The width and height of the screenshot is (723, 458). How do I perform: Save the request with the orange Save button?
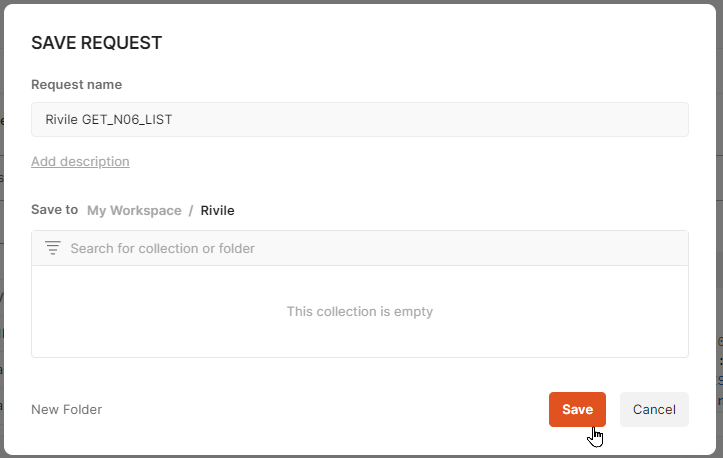coord(577,409)
